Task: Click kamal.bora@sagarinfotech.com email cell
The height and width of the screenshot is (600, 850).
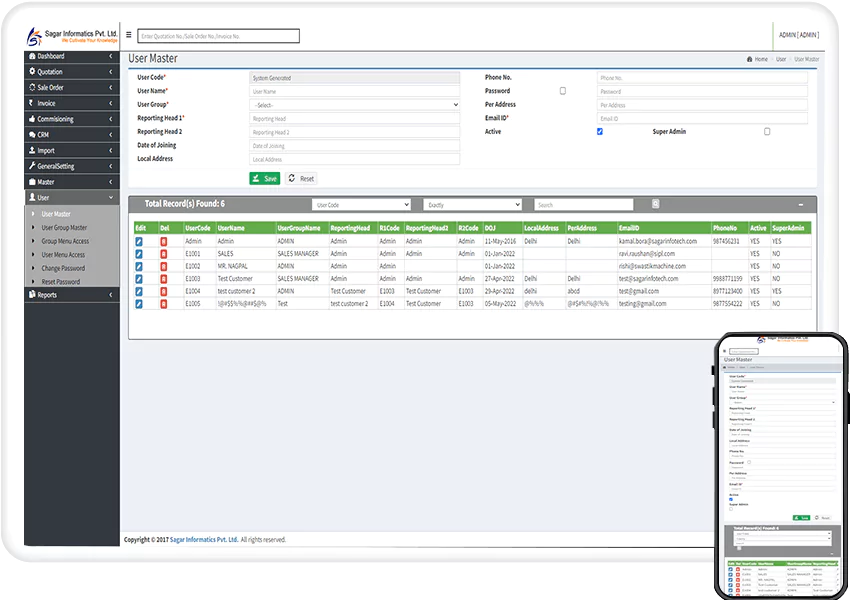Action: click(658, 241)
